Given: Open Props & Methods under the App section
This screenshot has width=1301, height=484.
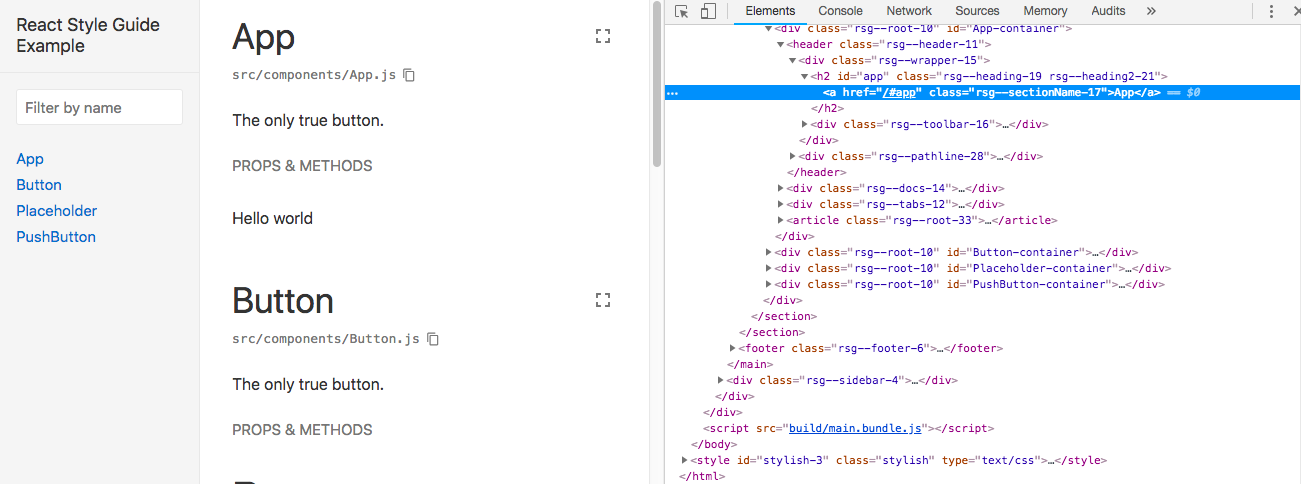Looking at the screenshot, I should (302, 166).
